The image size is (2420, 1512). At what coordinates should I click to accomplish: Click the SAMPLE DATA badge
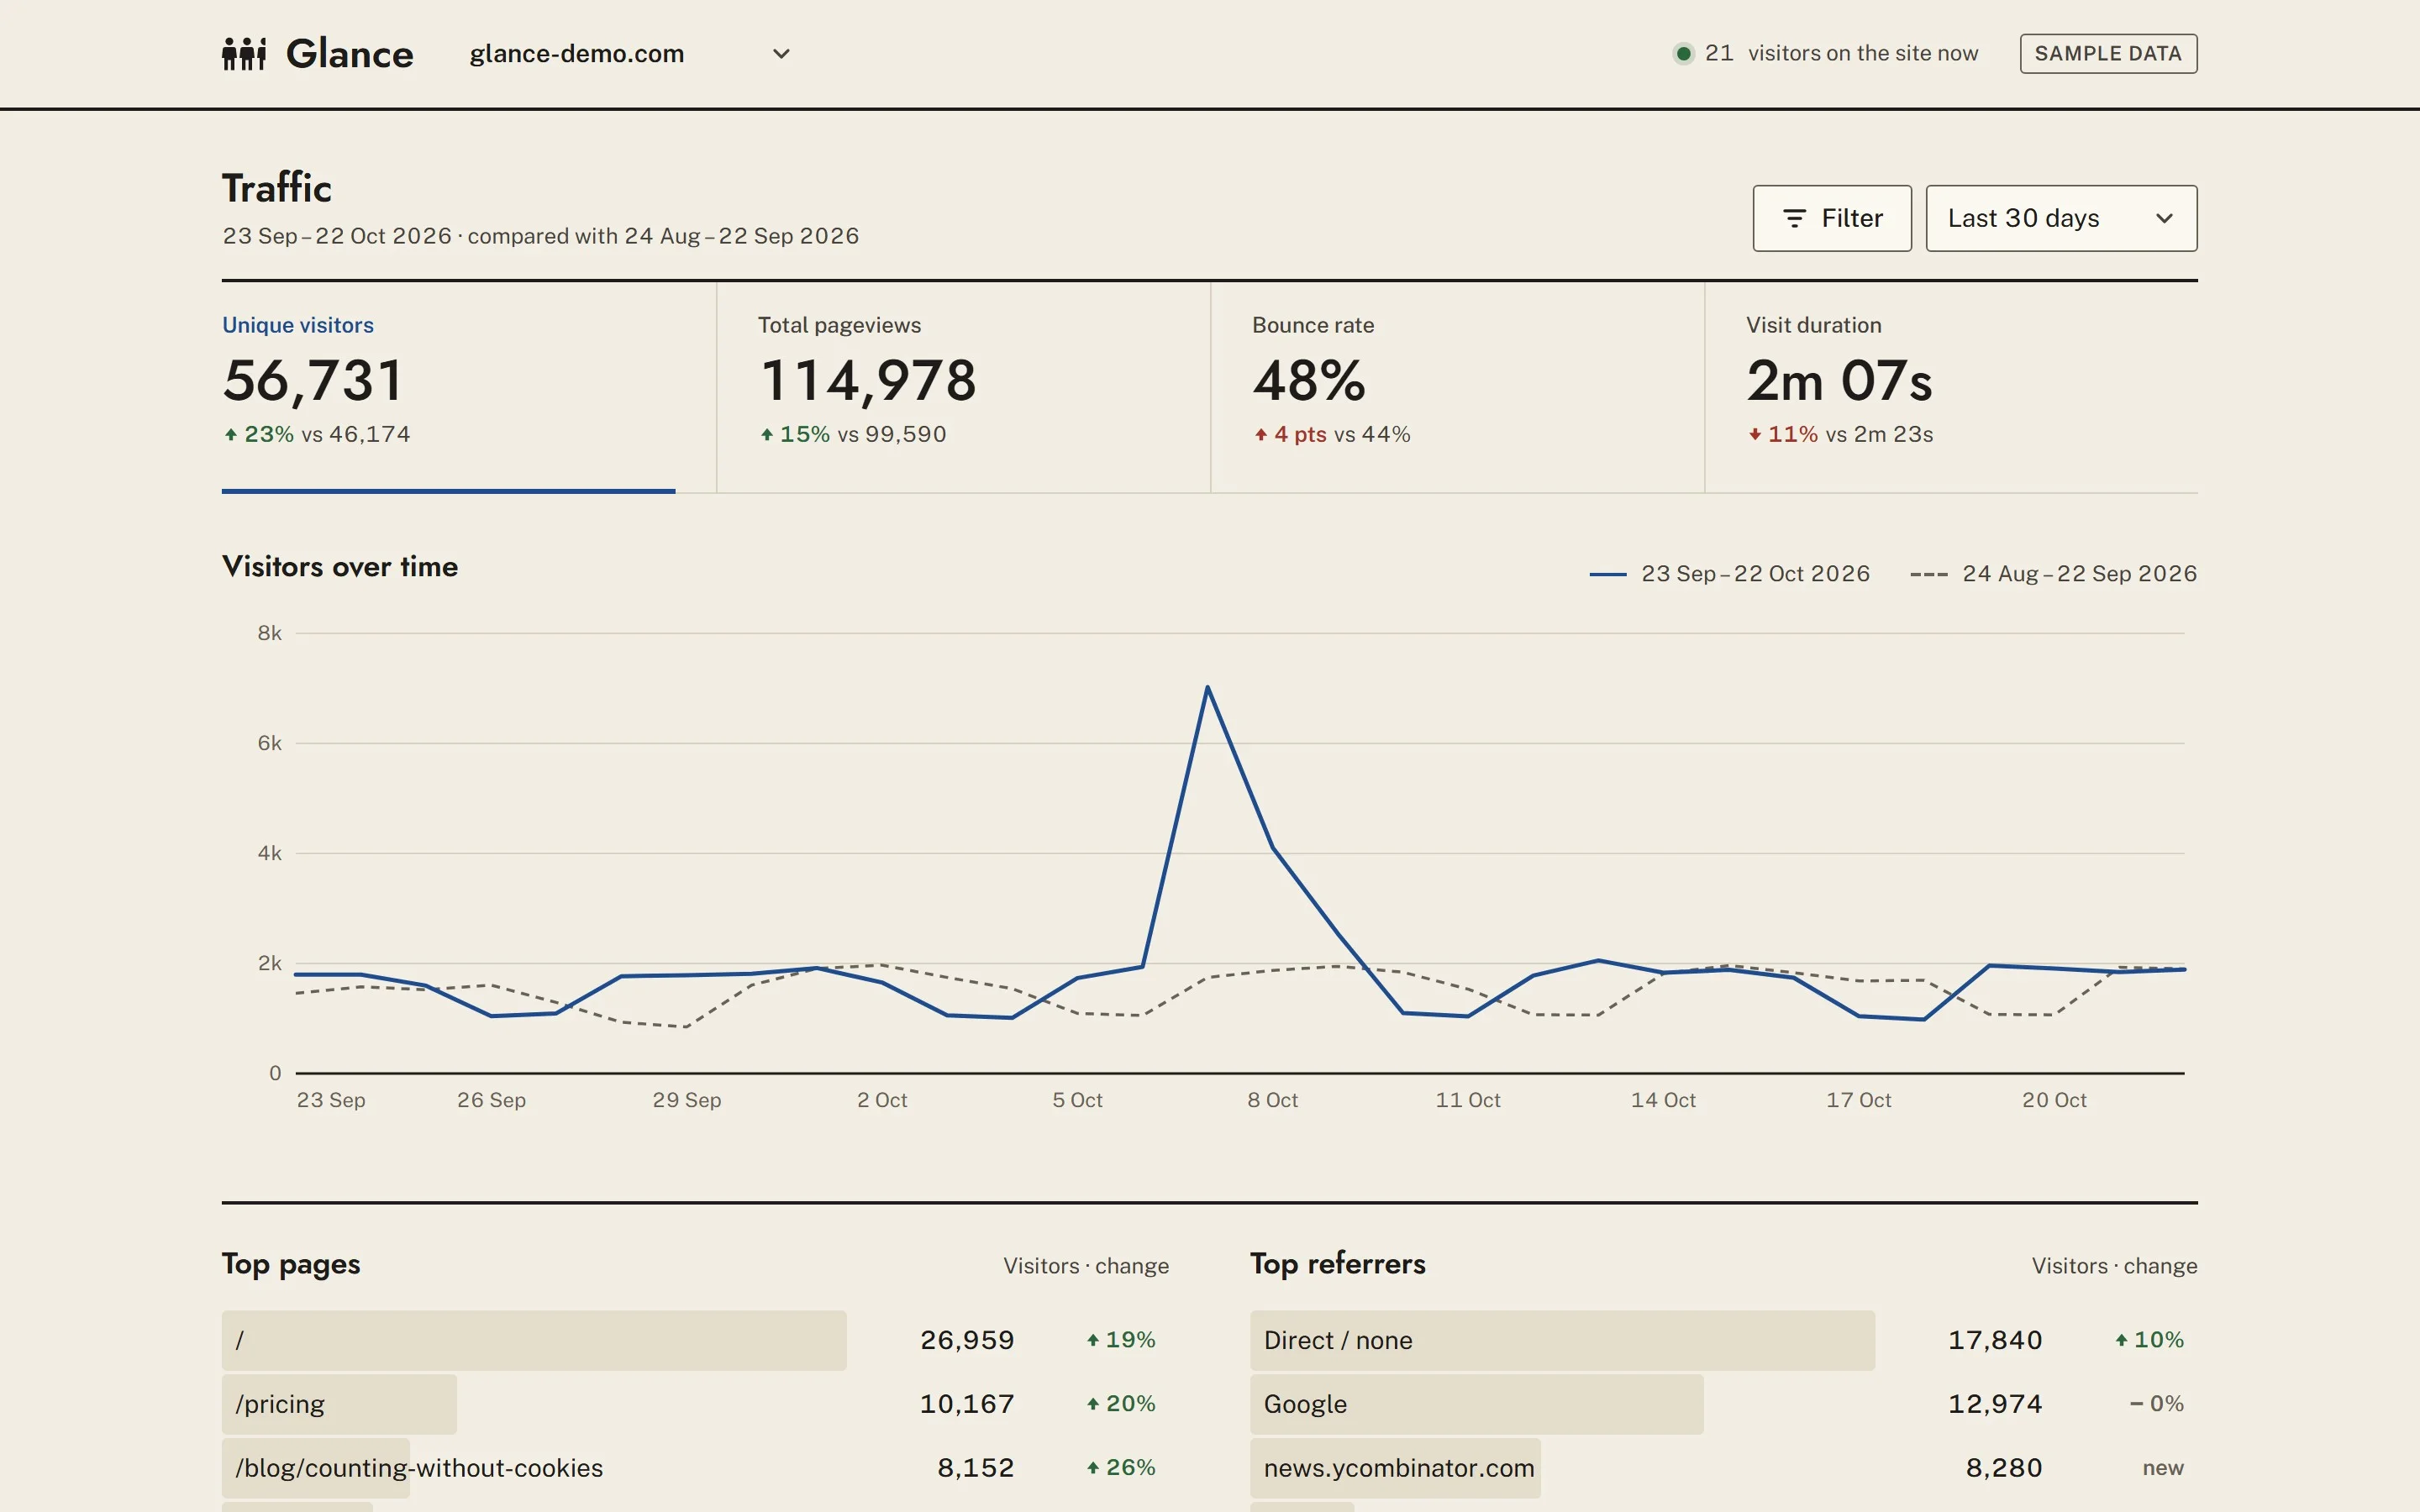pyautogui.click(x=2108, y=53)
